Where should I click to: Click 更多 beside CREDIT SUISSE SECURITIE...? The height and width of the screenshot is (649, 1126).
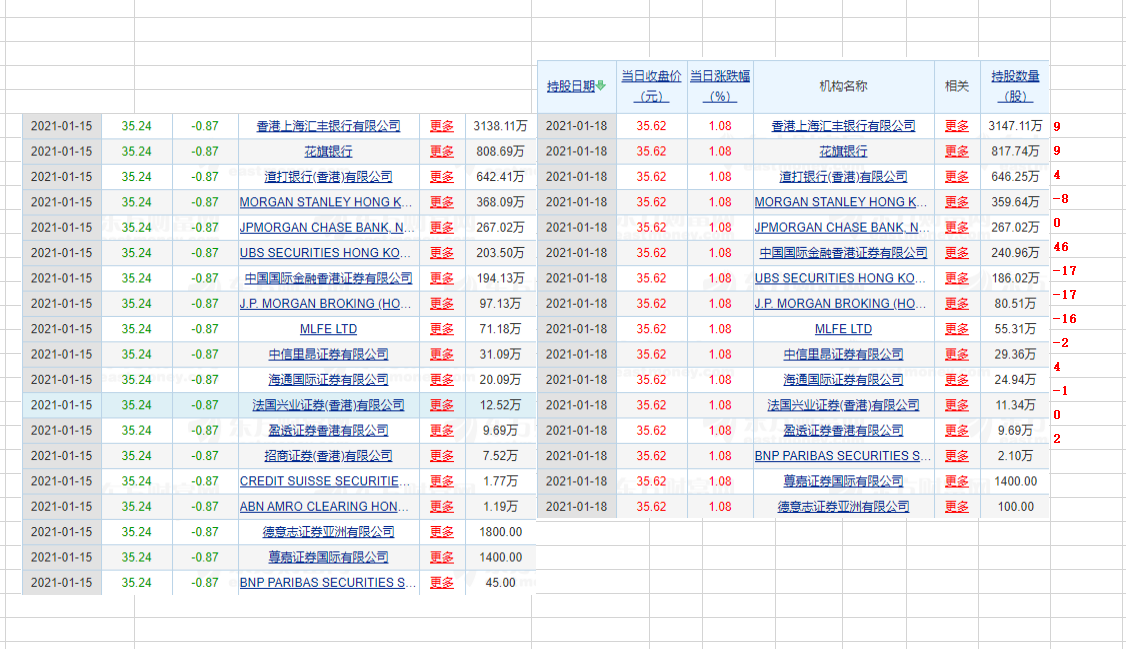tap(442, 481)
